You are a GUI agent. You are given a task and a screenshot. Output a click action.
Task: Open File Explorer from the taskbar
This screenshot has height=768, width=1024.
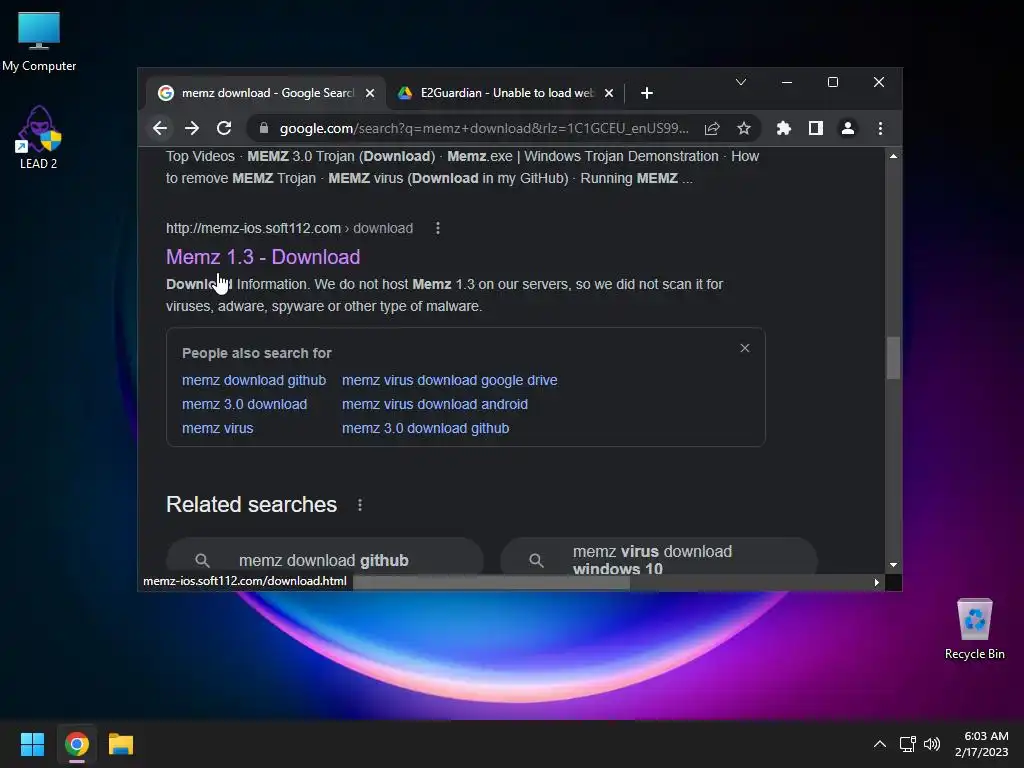tap(121, 744)
